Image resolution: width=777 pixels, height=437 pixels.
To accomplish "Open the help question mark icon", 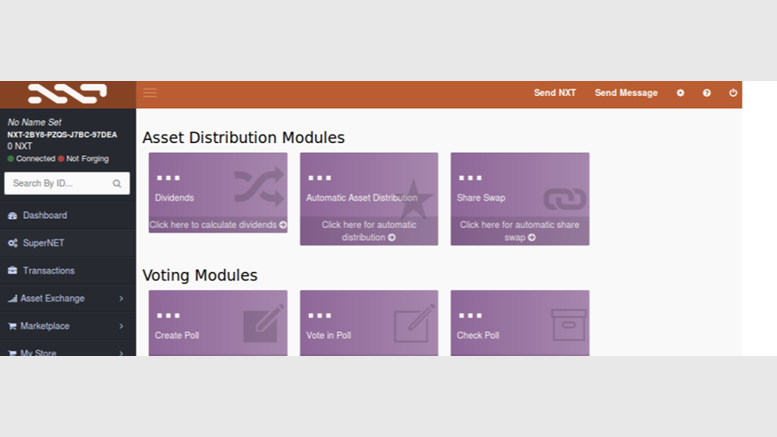I will pos(707,93).
